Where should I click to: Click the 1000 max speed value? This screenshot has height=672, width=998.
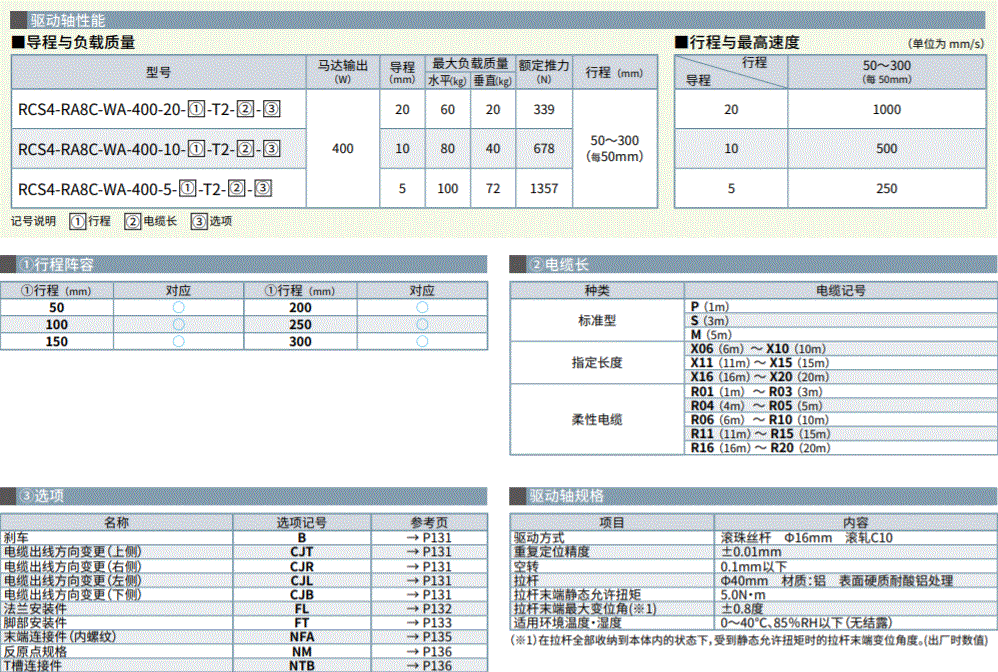point(887,109)
